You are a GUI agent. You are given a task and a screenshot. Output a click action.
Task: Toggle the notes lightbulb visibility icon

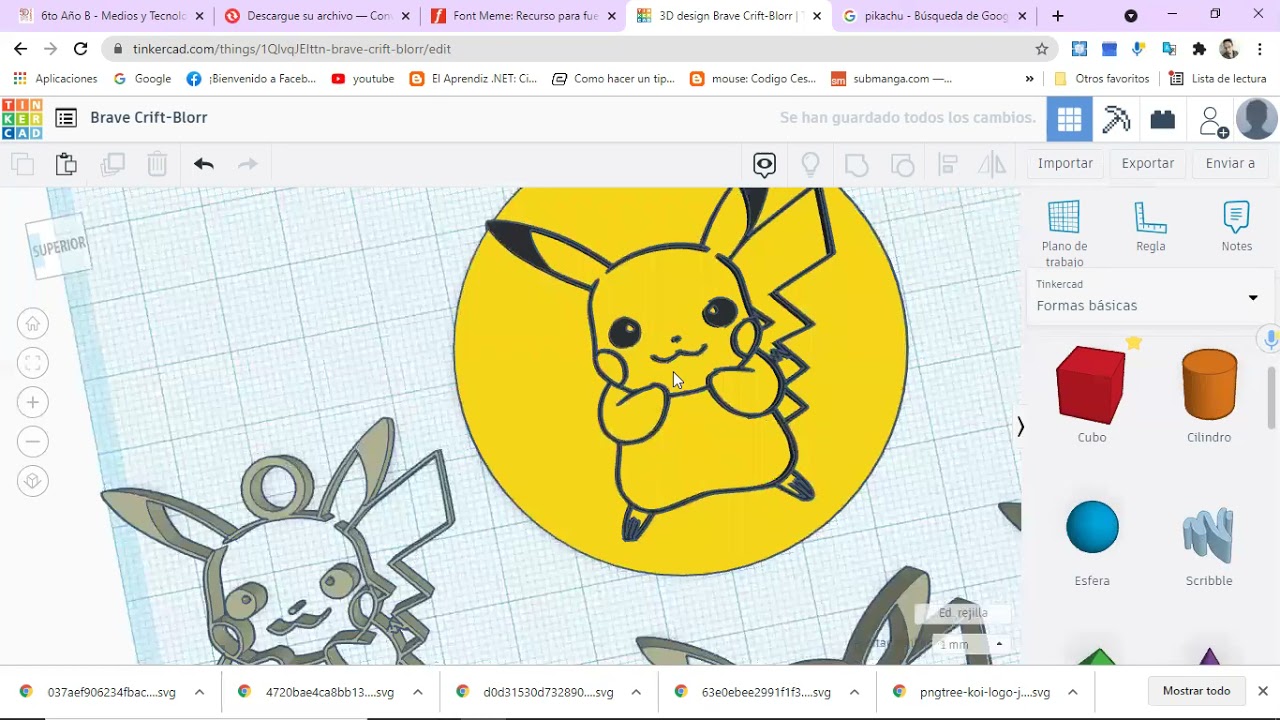811,164
